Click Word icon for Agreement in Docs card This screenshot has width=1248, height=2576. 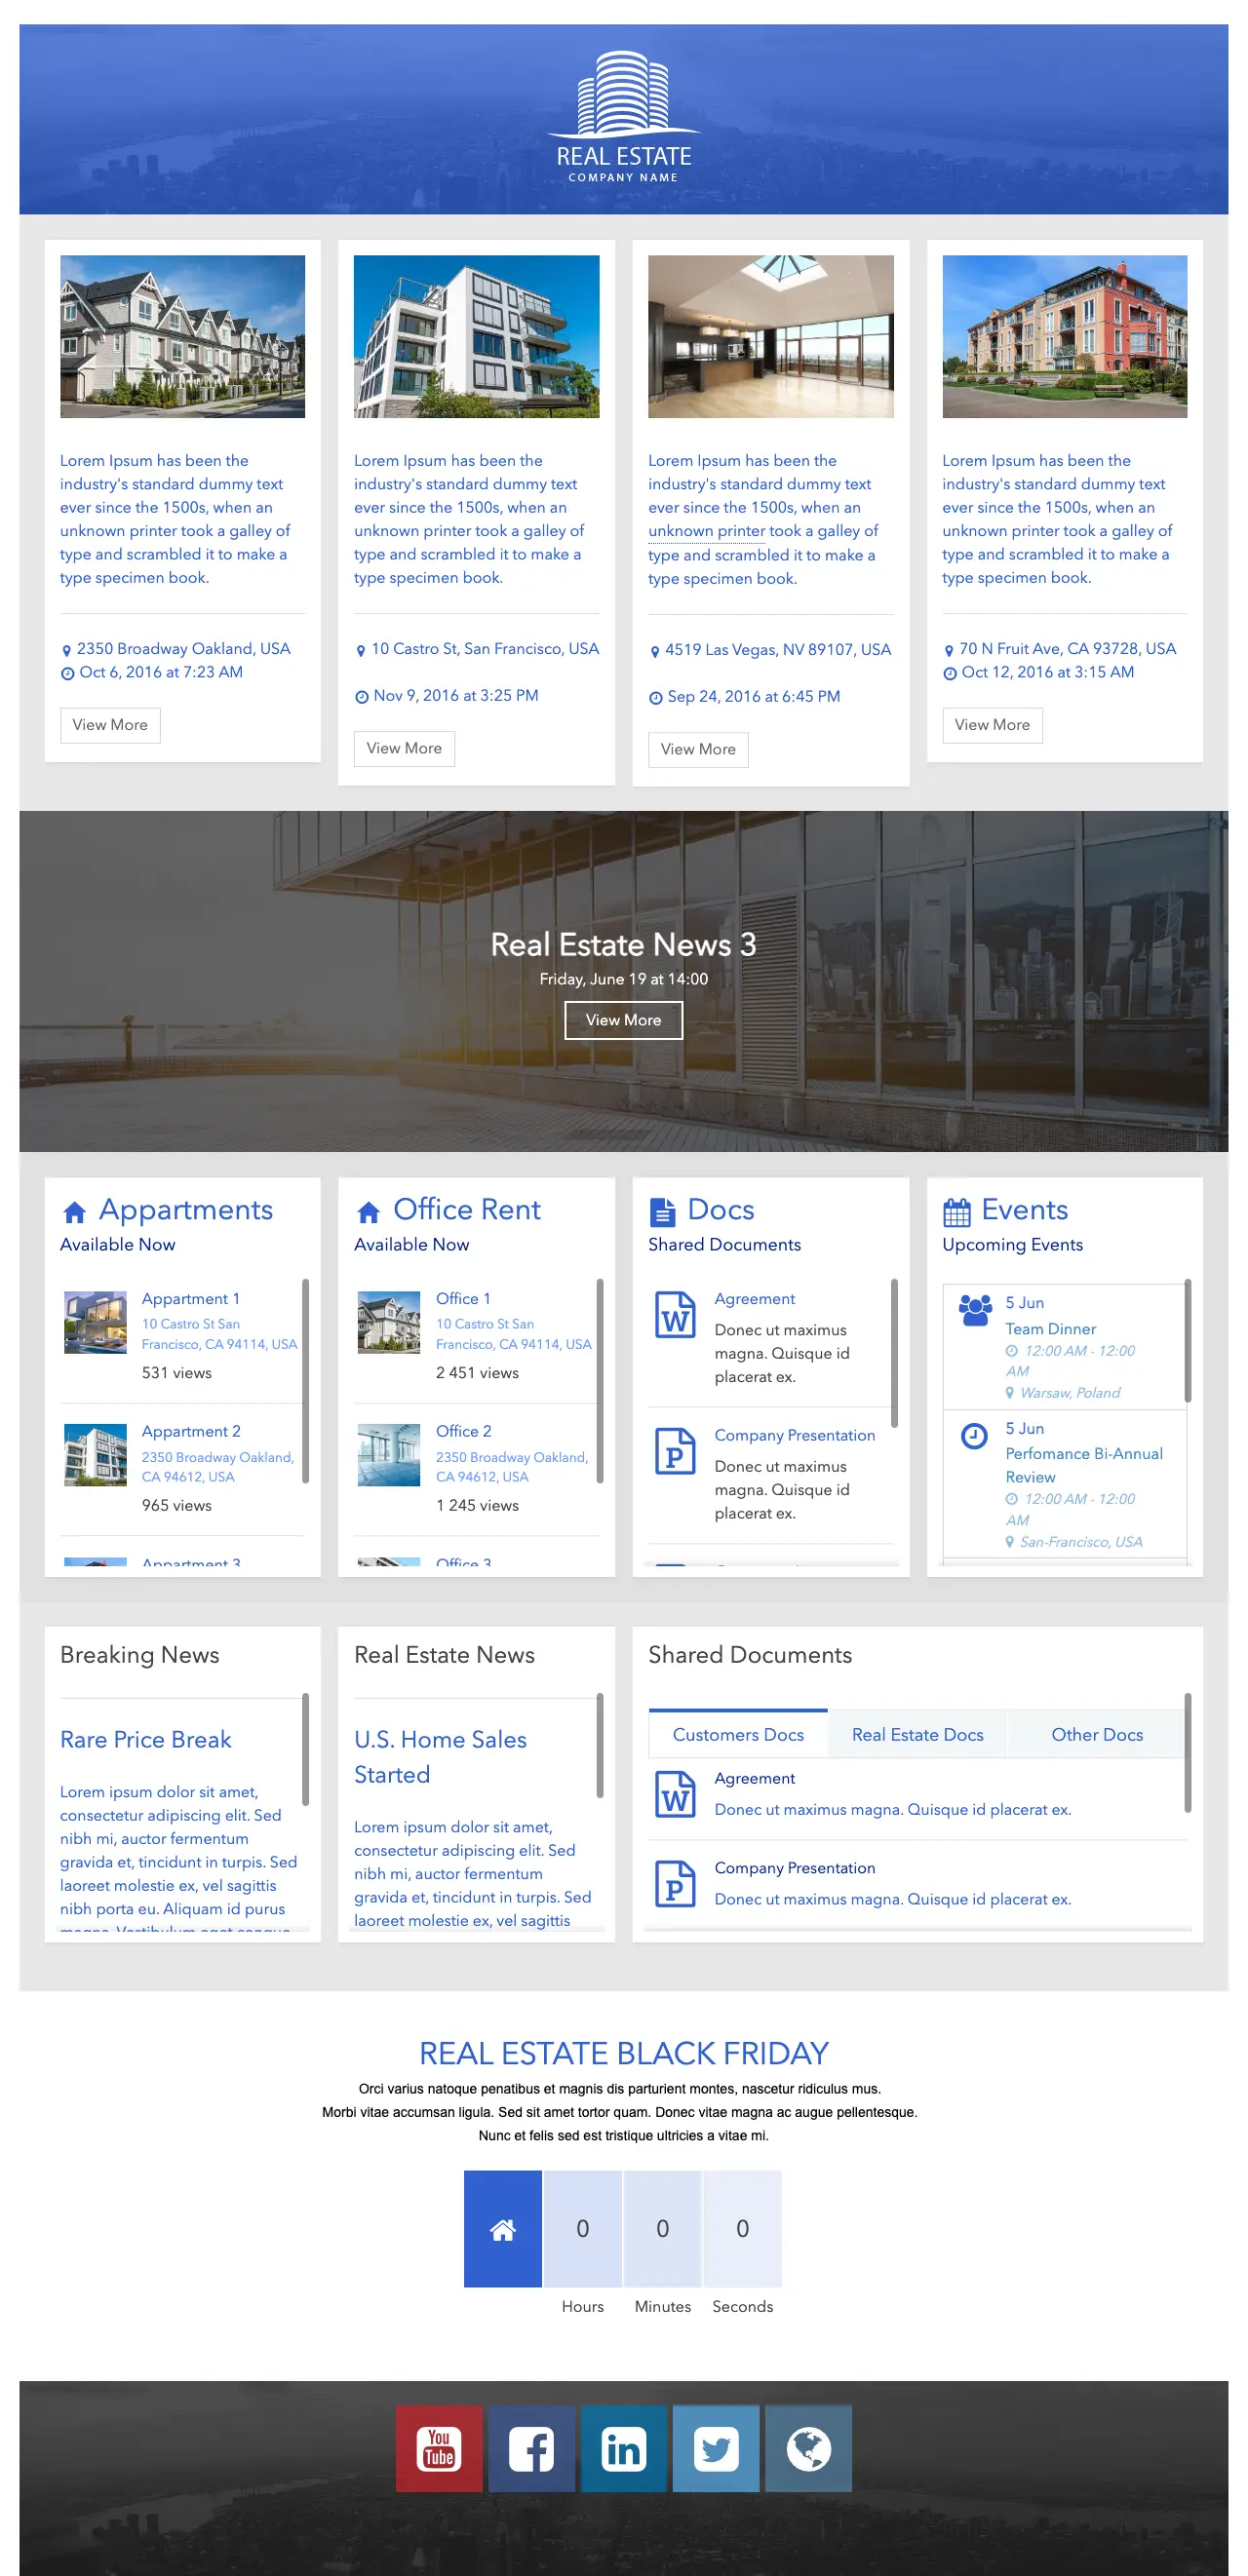click(x=675, y=1314)
